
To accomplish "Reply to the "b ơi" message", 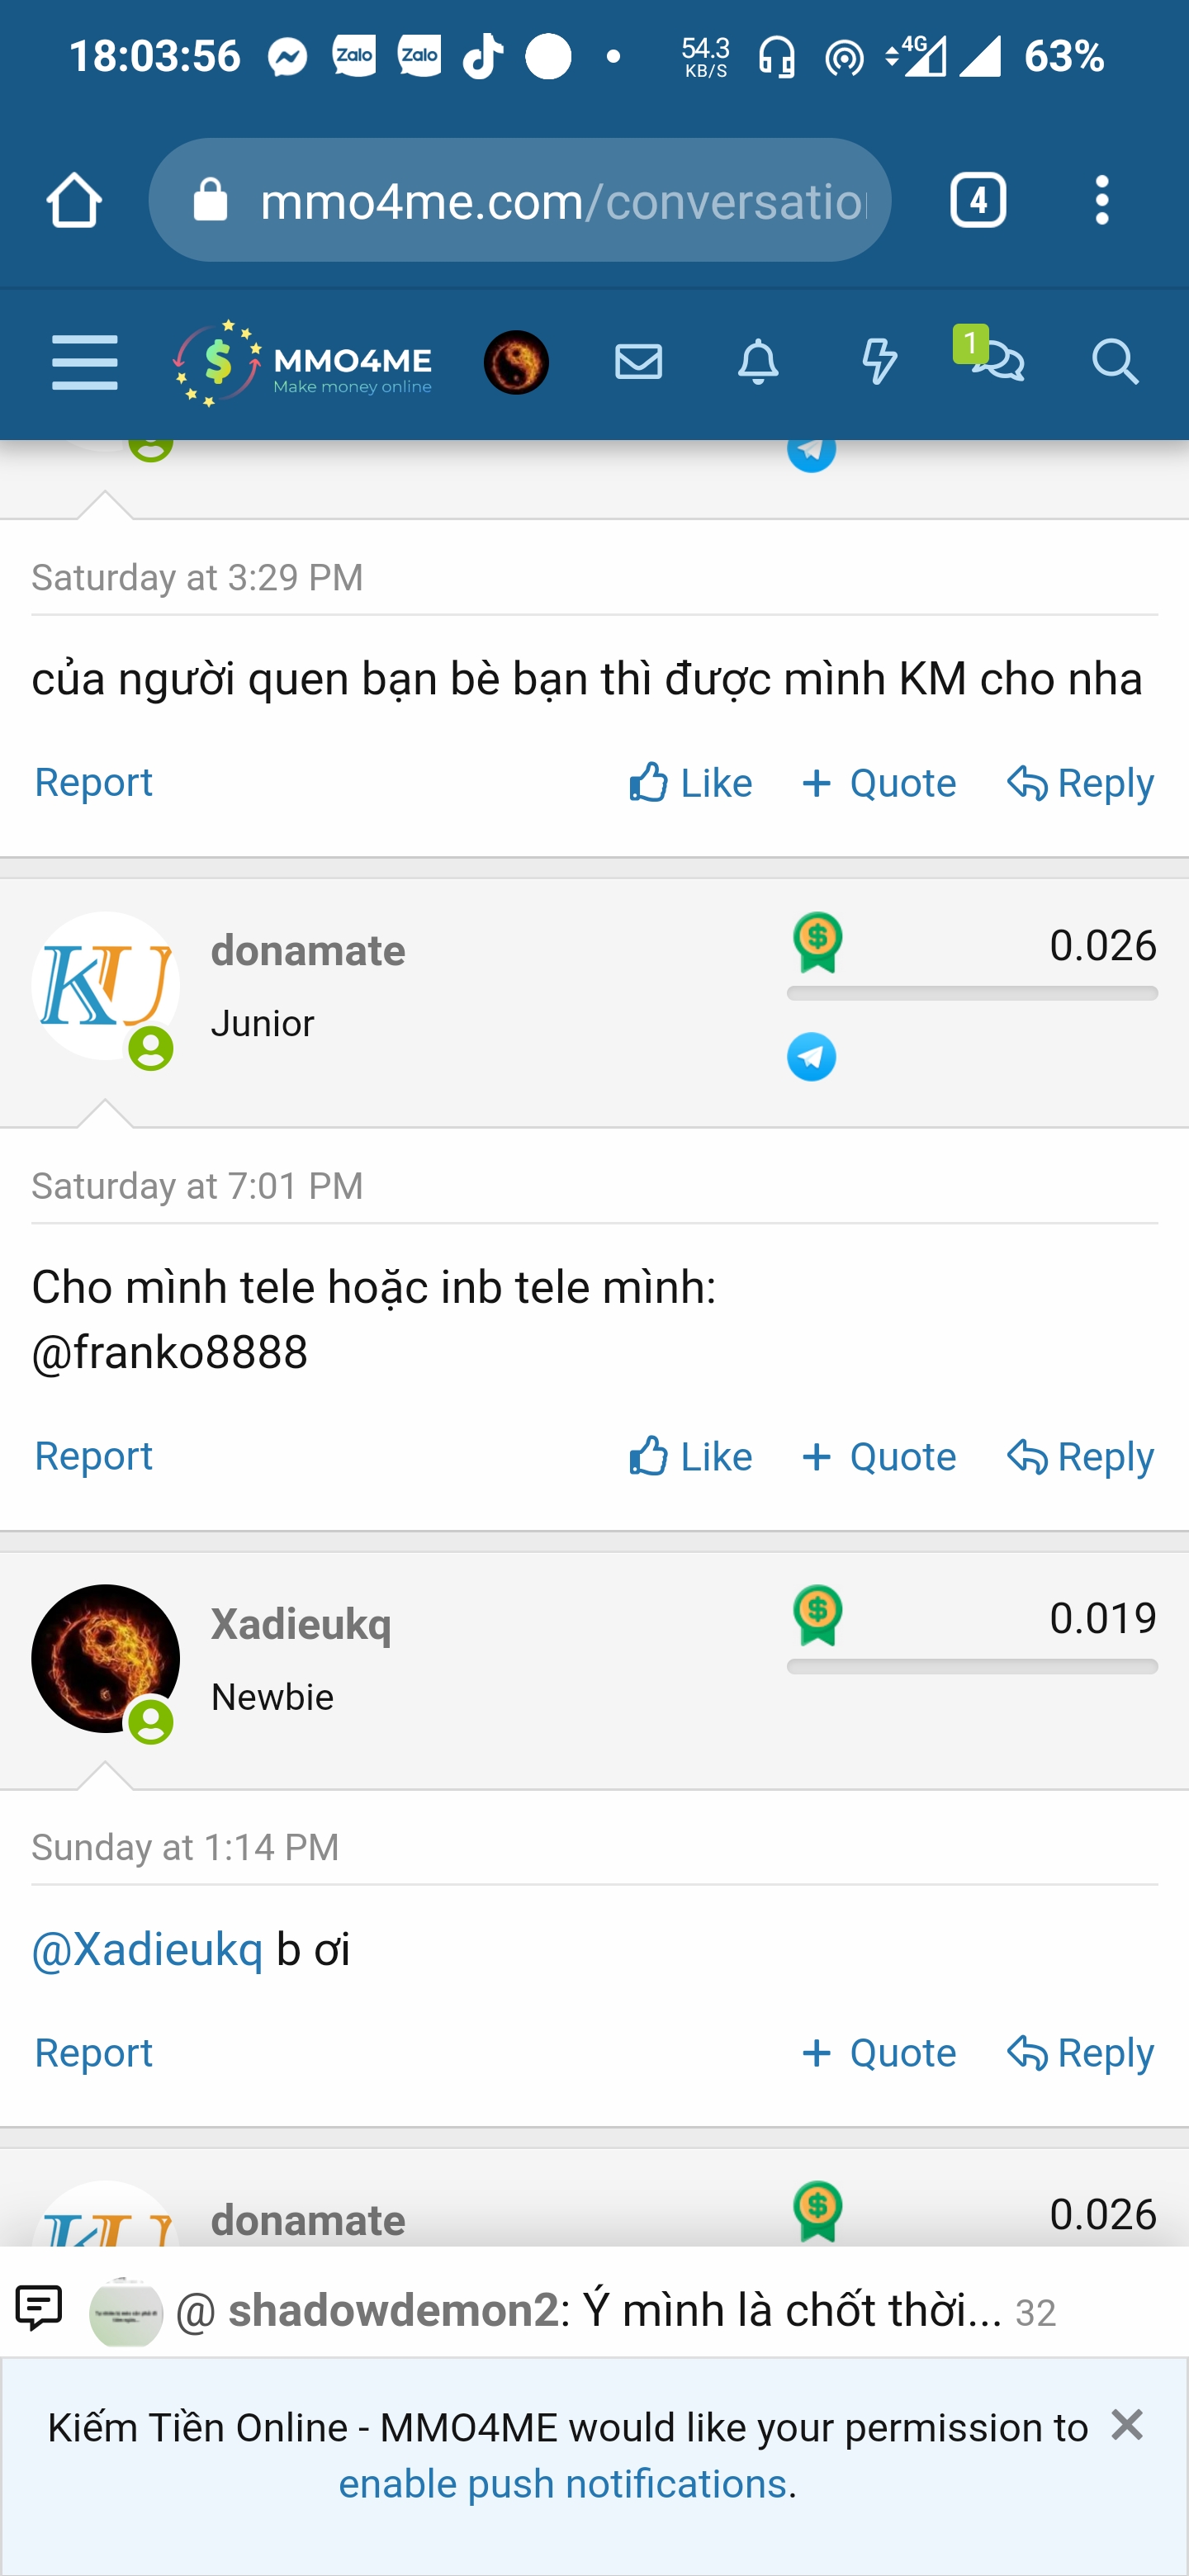I will pyautogui.click(x=1080, y=2053).
